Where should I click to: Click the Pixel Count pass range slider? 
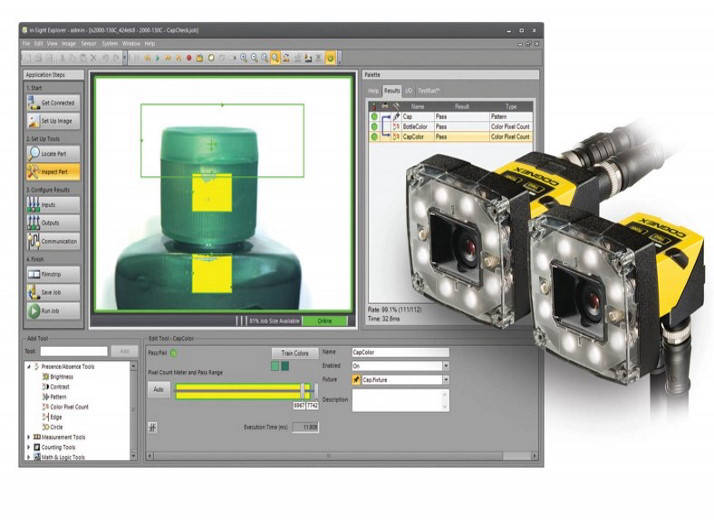tap(240, 393)
